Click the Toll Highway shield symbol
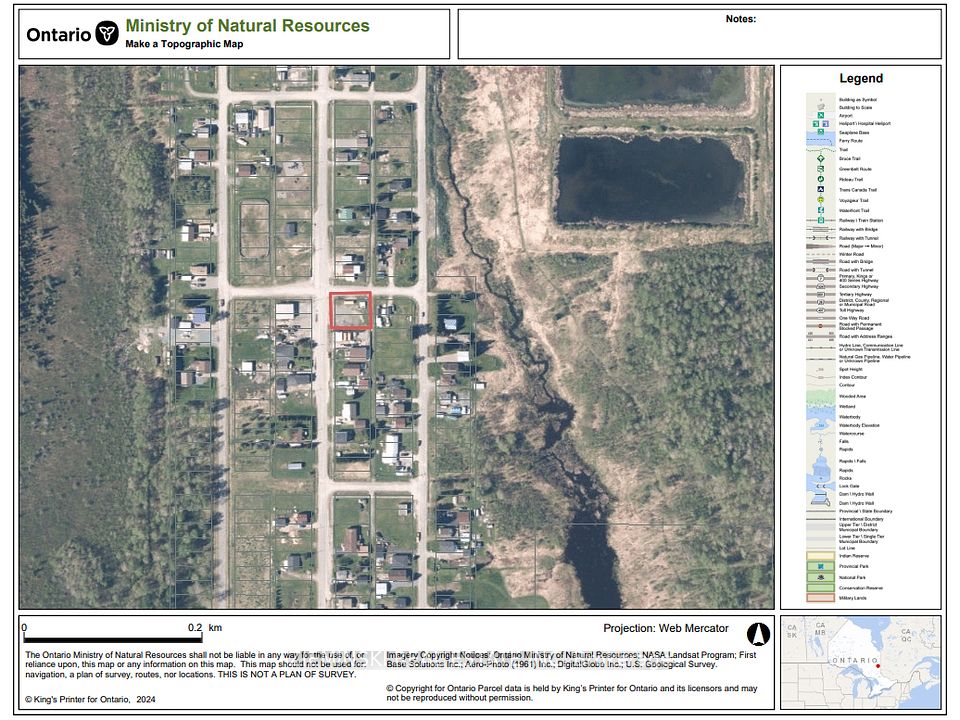Screen dimensions: 960x720 pos(821,310)
